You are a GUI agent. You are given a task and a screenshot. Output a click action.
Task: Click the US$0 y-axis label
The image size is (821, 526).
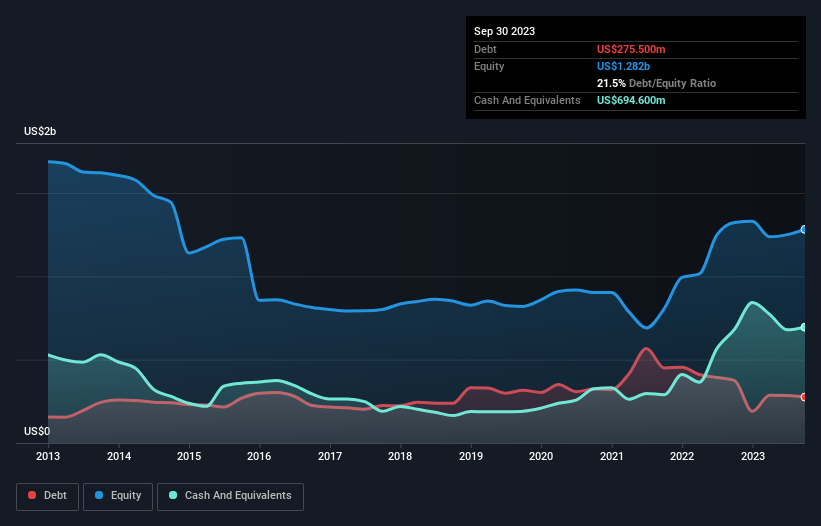(x=37, y=432)
